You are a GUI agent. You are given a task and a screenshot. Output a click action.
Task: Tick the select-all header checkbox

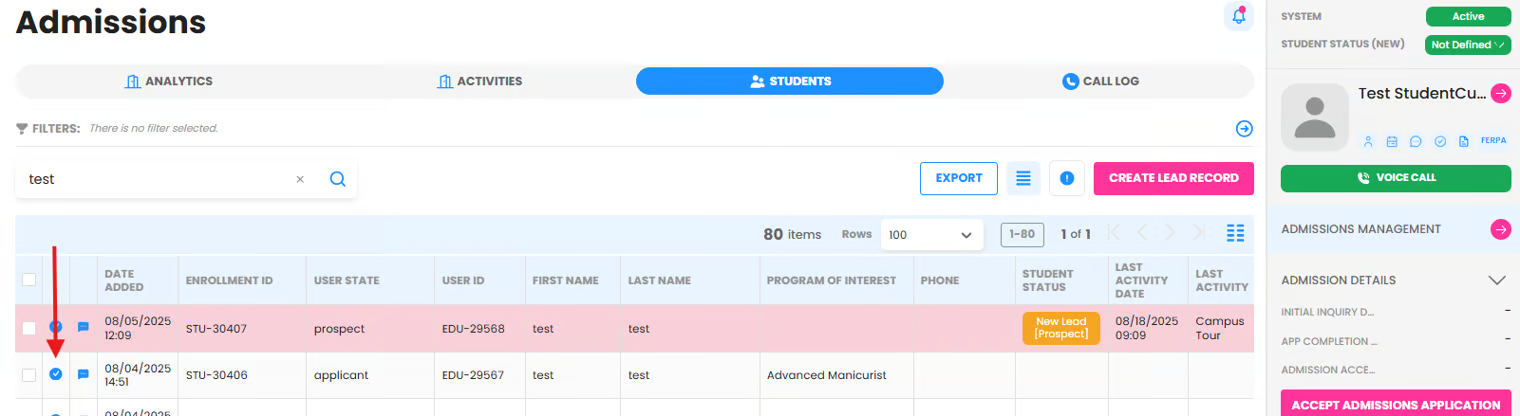pyautogui.click(x=29, y=280)
